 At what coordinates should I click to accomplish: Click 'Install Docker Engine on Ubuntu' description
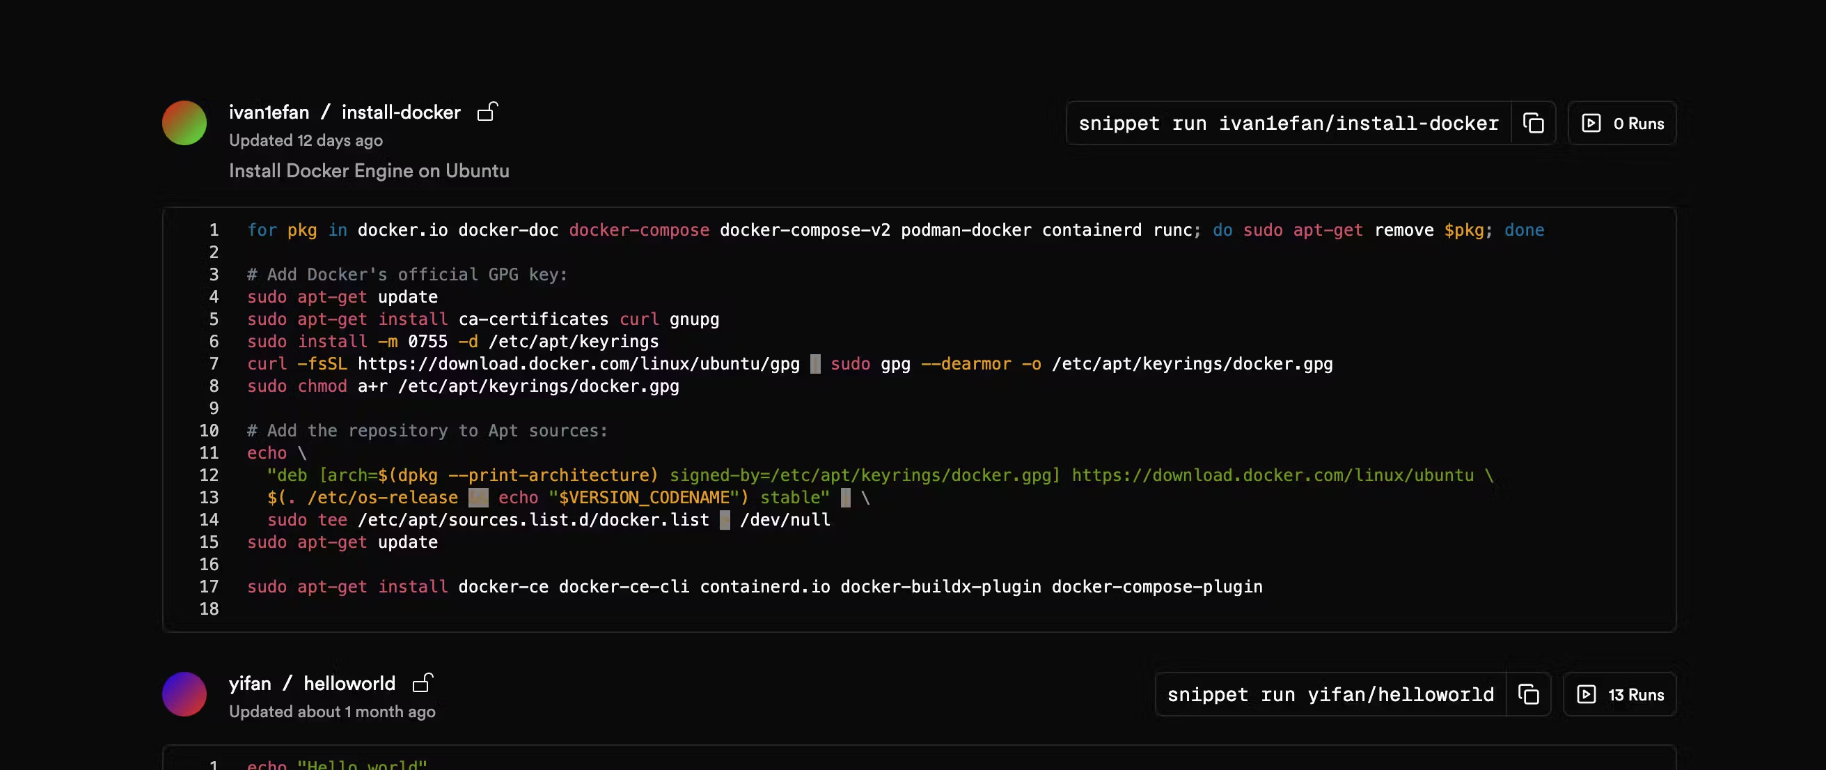tap(369, 171)
